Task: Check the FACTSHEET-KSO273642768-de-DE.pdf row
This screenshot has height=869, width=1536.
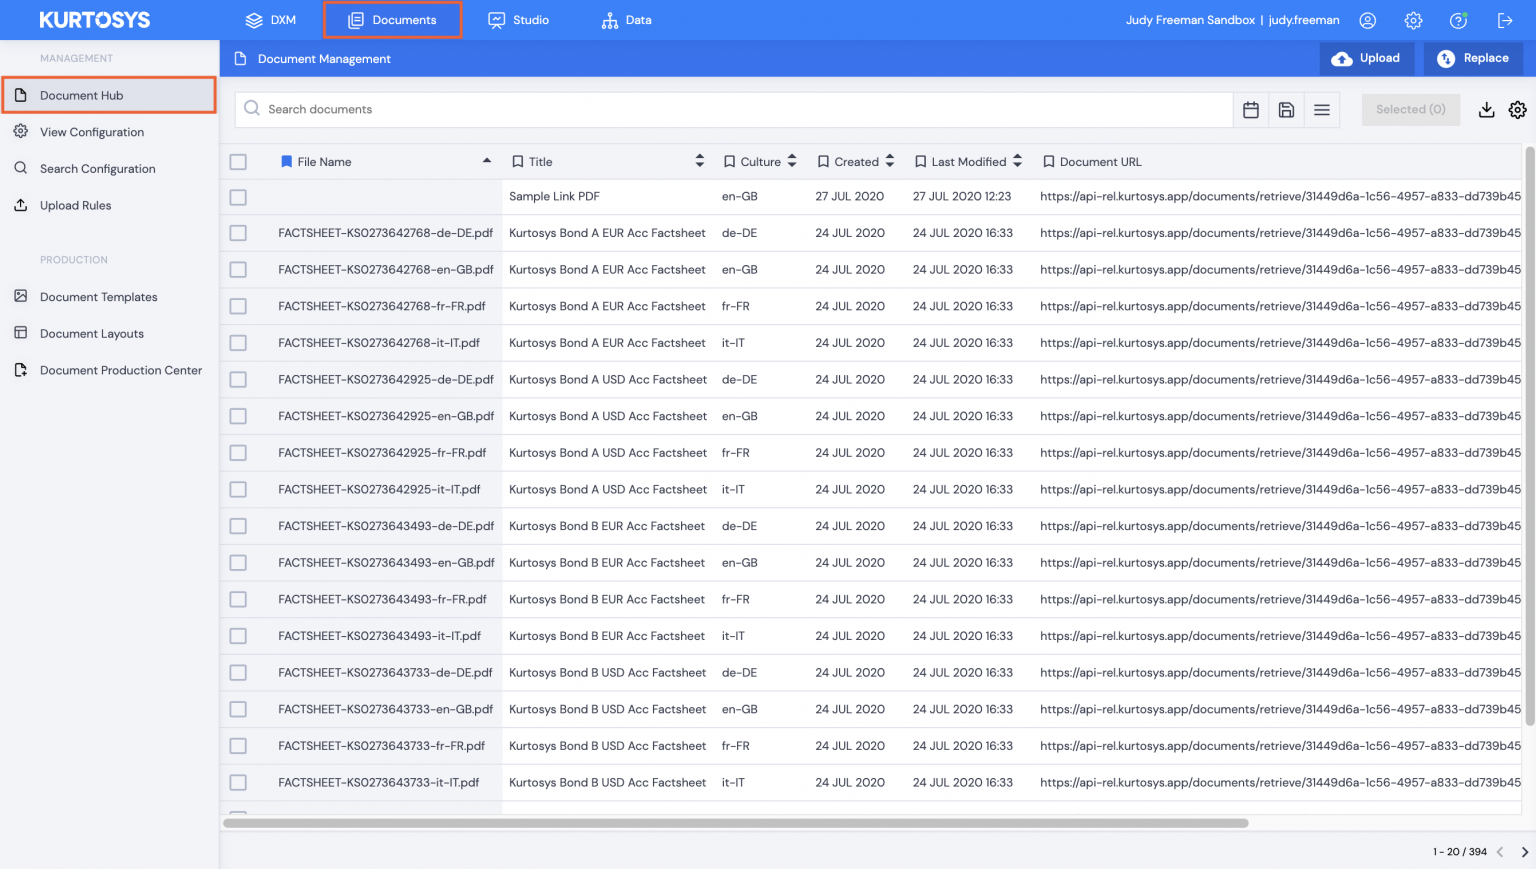Action: (238, 232)
